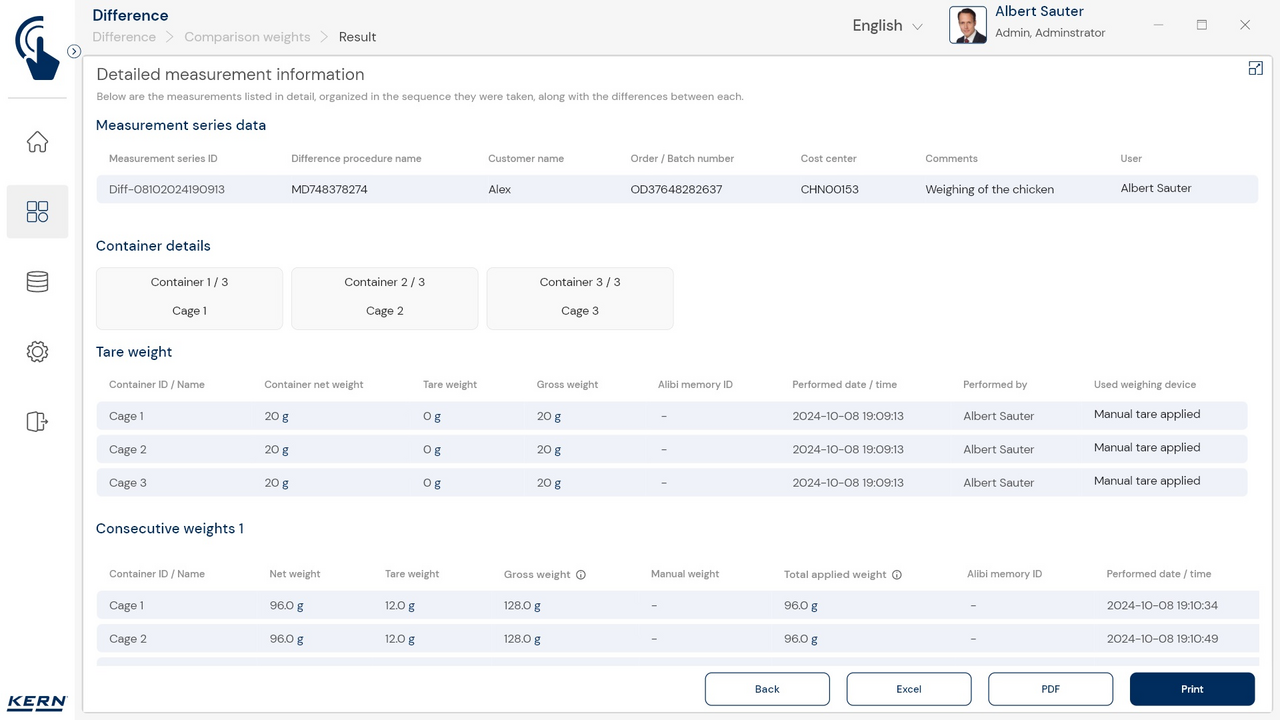Click the Total applied weight info icon

tap(897, 575)
